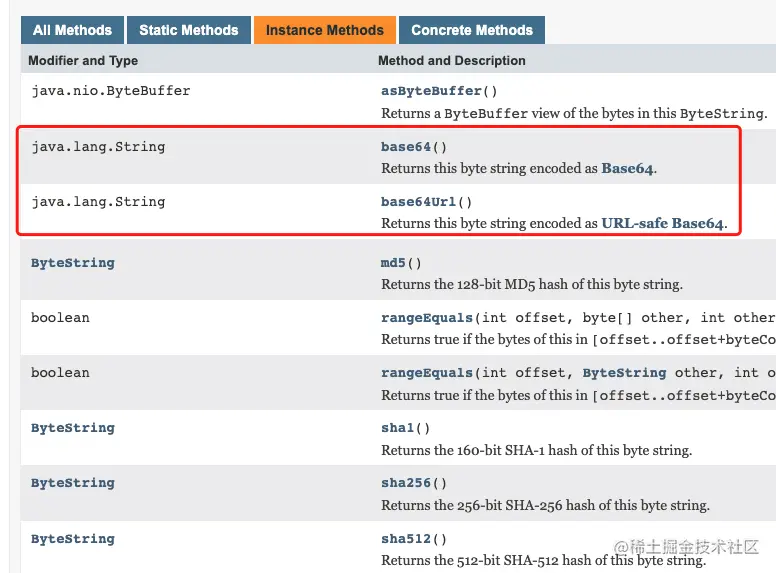Open the asByteBuffer method link

click(432, 91)
